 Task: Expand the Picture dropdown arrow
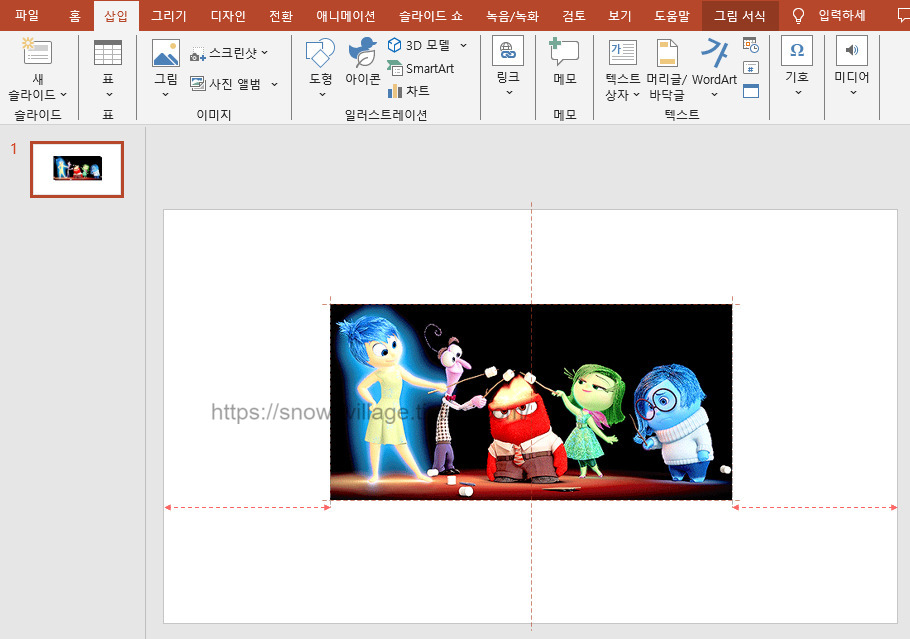coord(165,95)
